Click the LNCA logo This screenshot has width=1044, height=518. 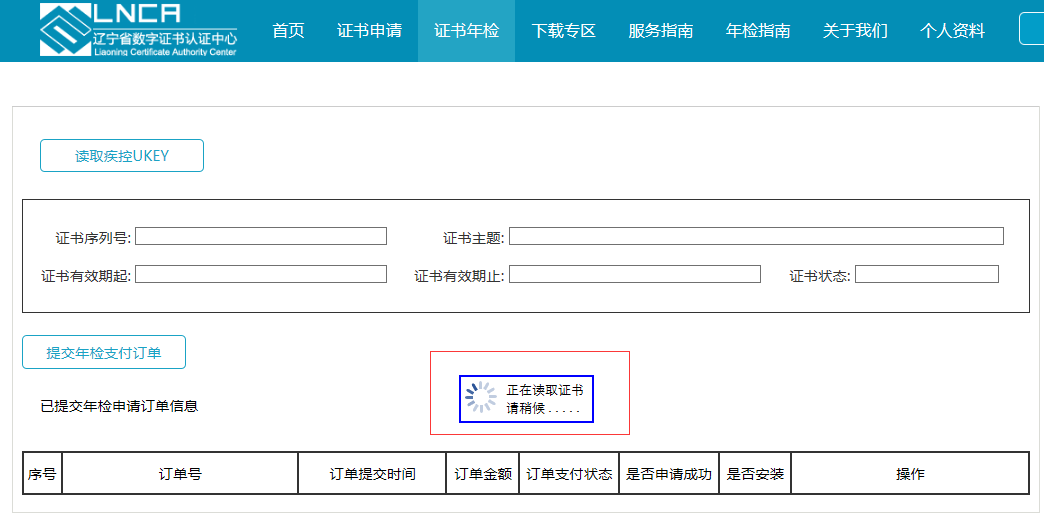click(138, 30)
